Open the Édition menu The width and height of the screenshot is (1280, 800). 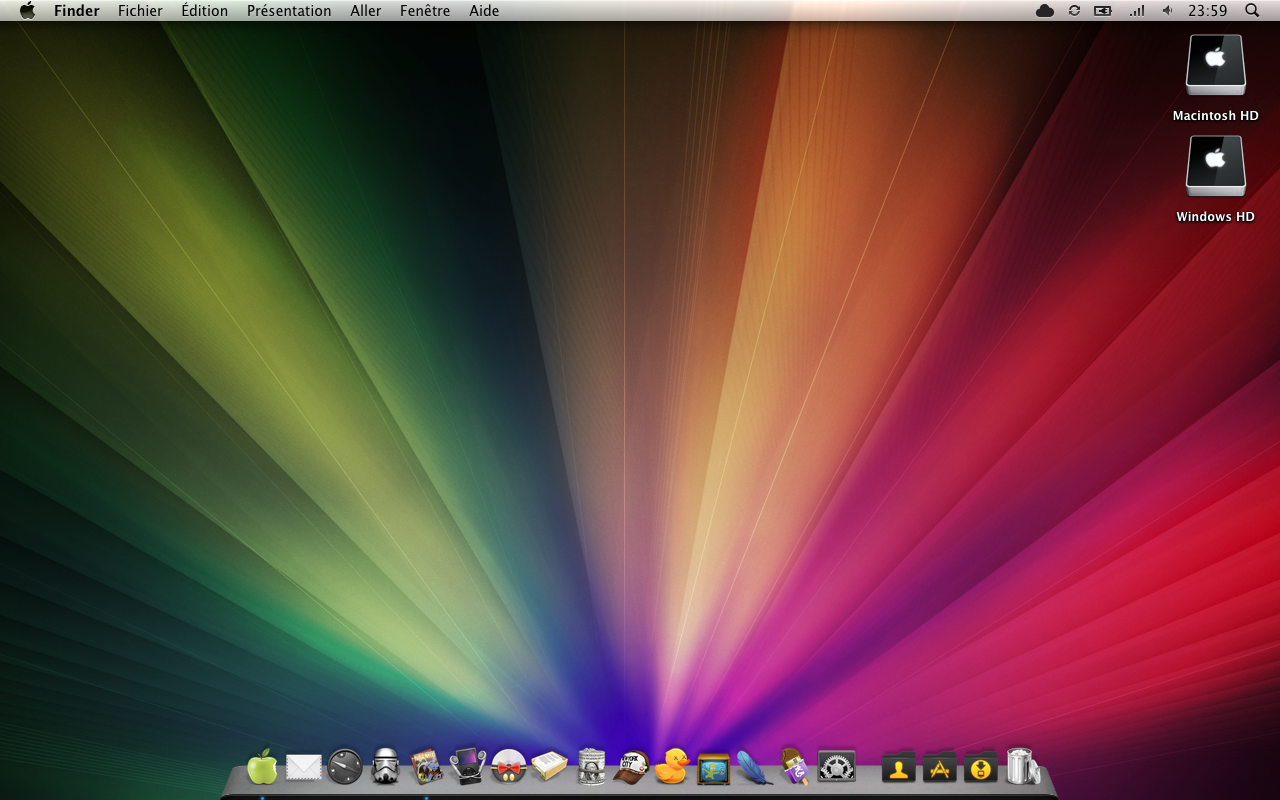[205, 11]
